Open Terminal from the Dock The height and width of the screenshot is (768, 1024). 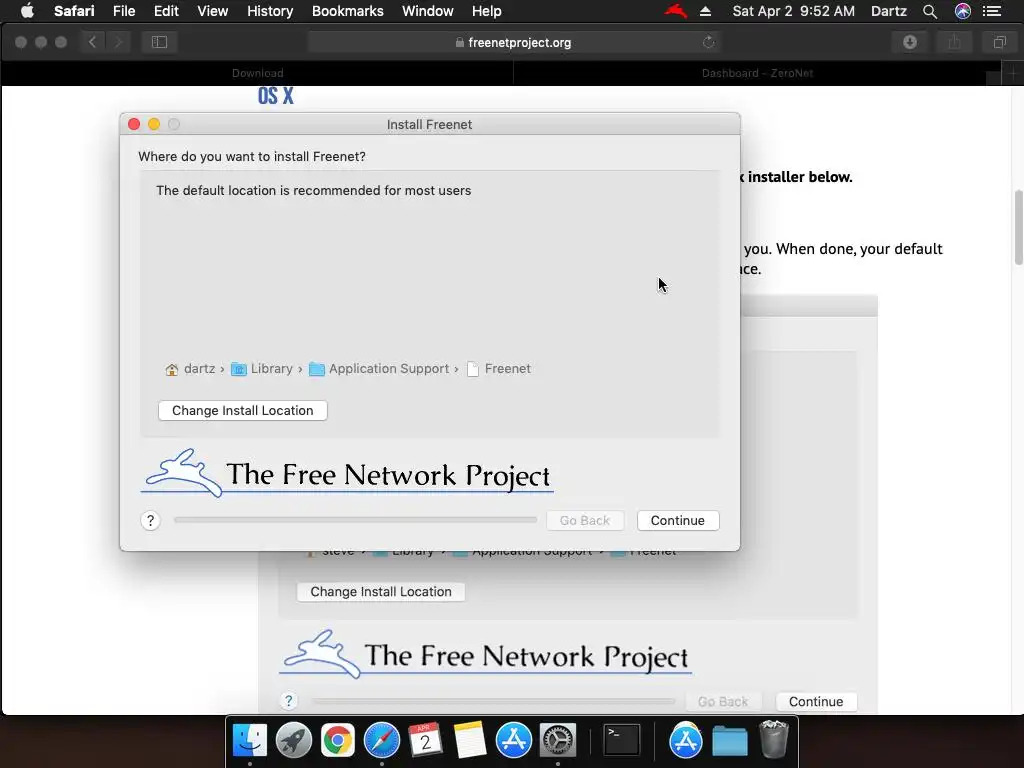pyautogui.click(x=621, y=741)
